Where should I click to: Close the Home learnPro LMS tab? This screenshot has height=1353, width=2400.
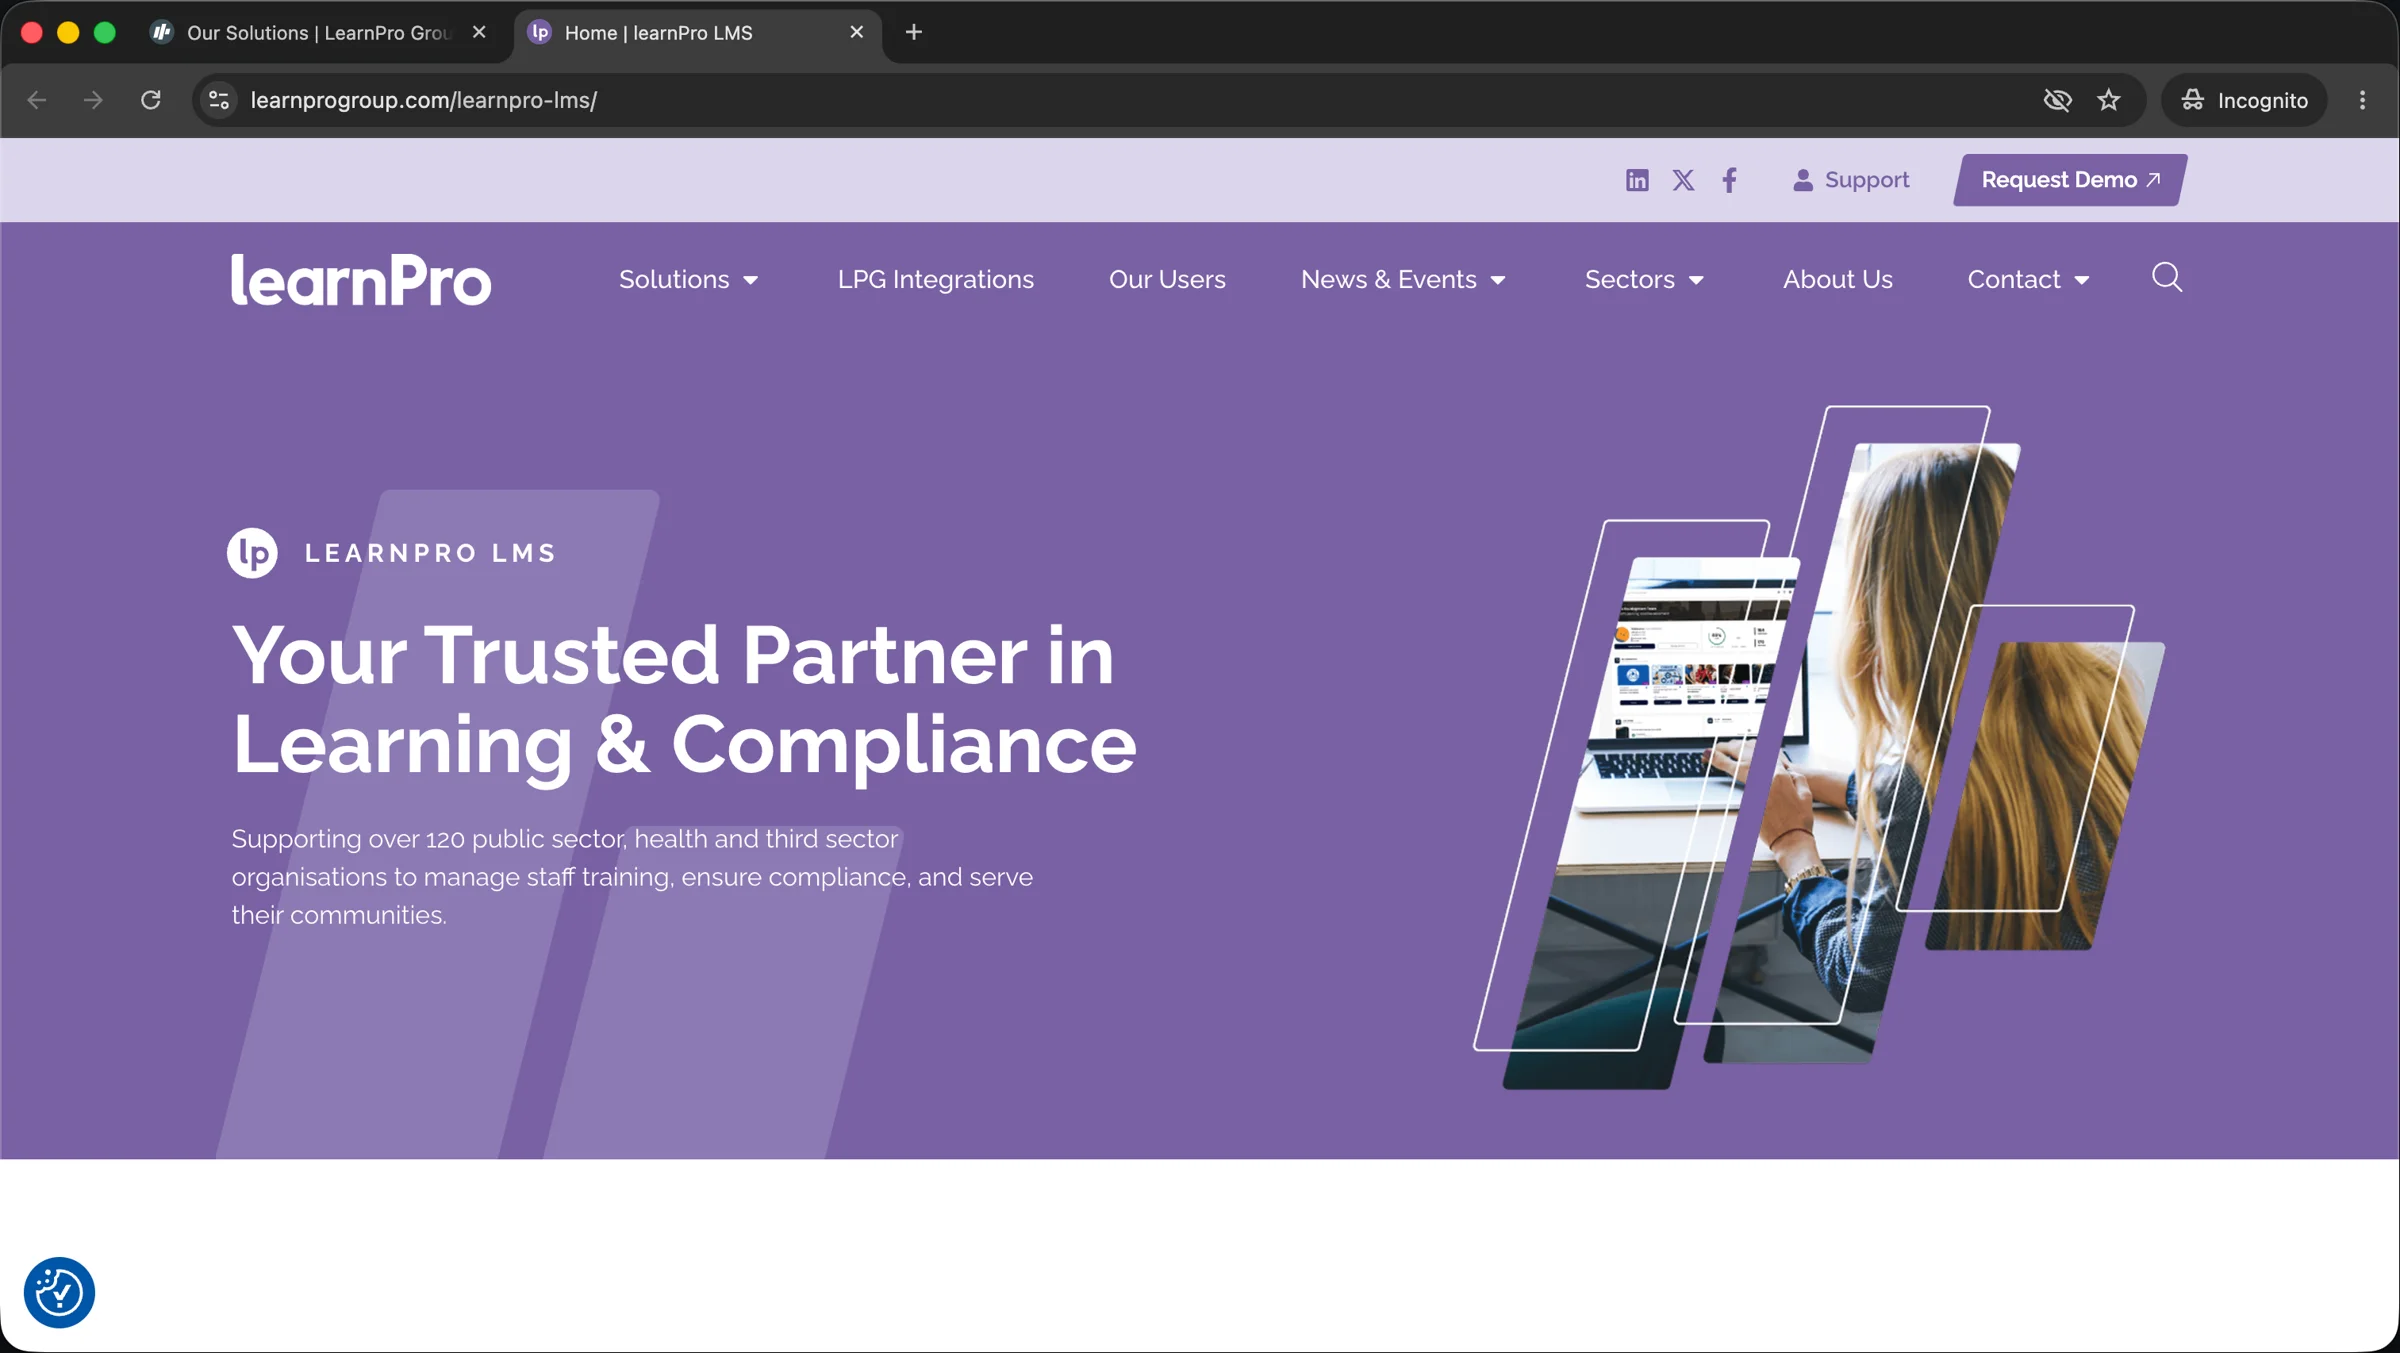pos(856,32)
